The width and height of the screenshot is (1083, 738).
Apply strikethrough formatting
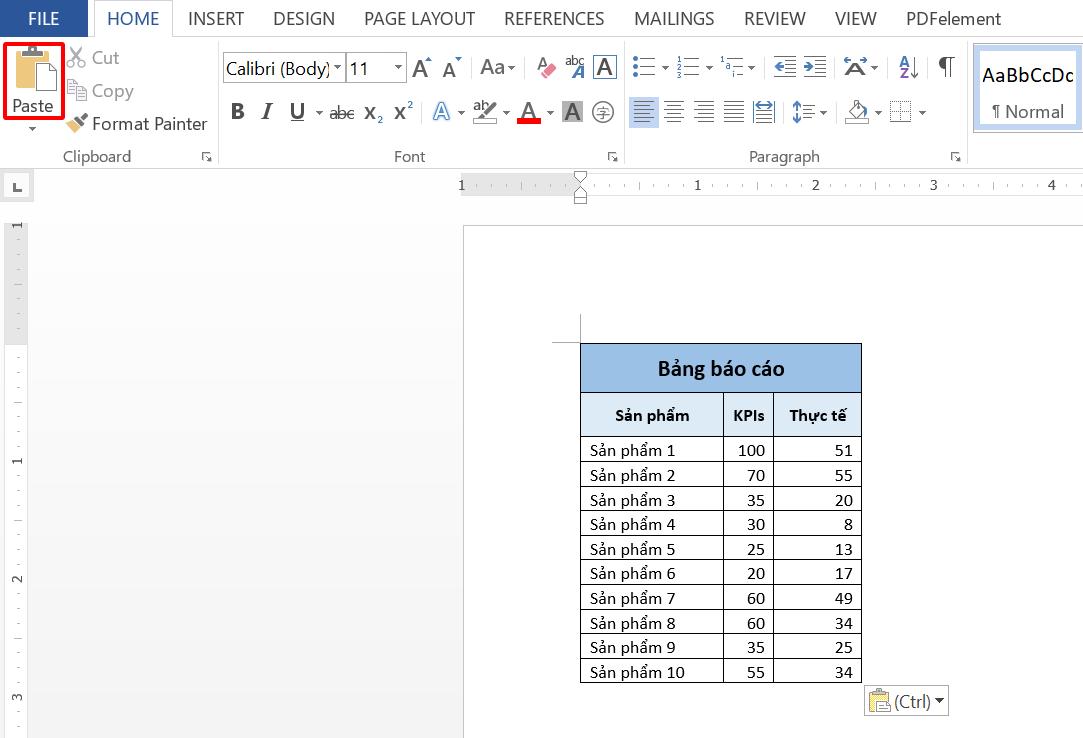[341, 112]
